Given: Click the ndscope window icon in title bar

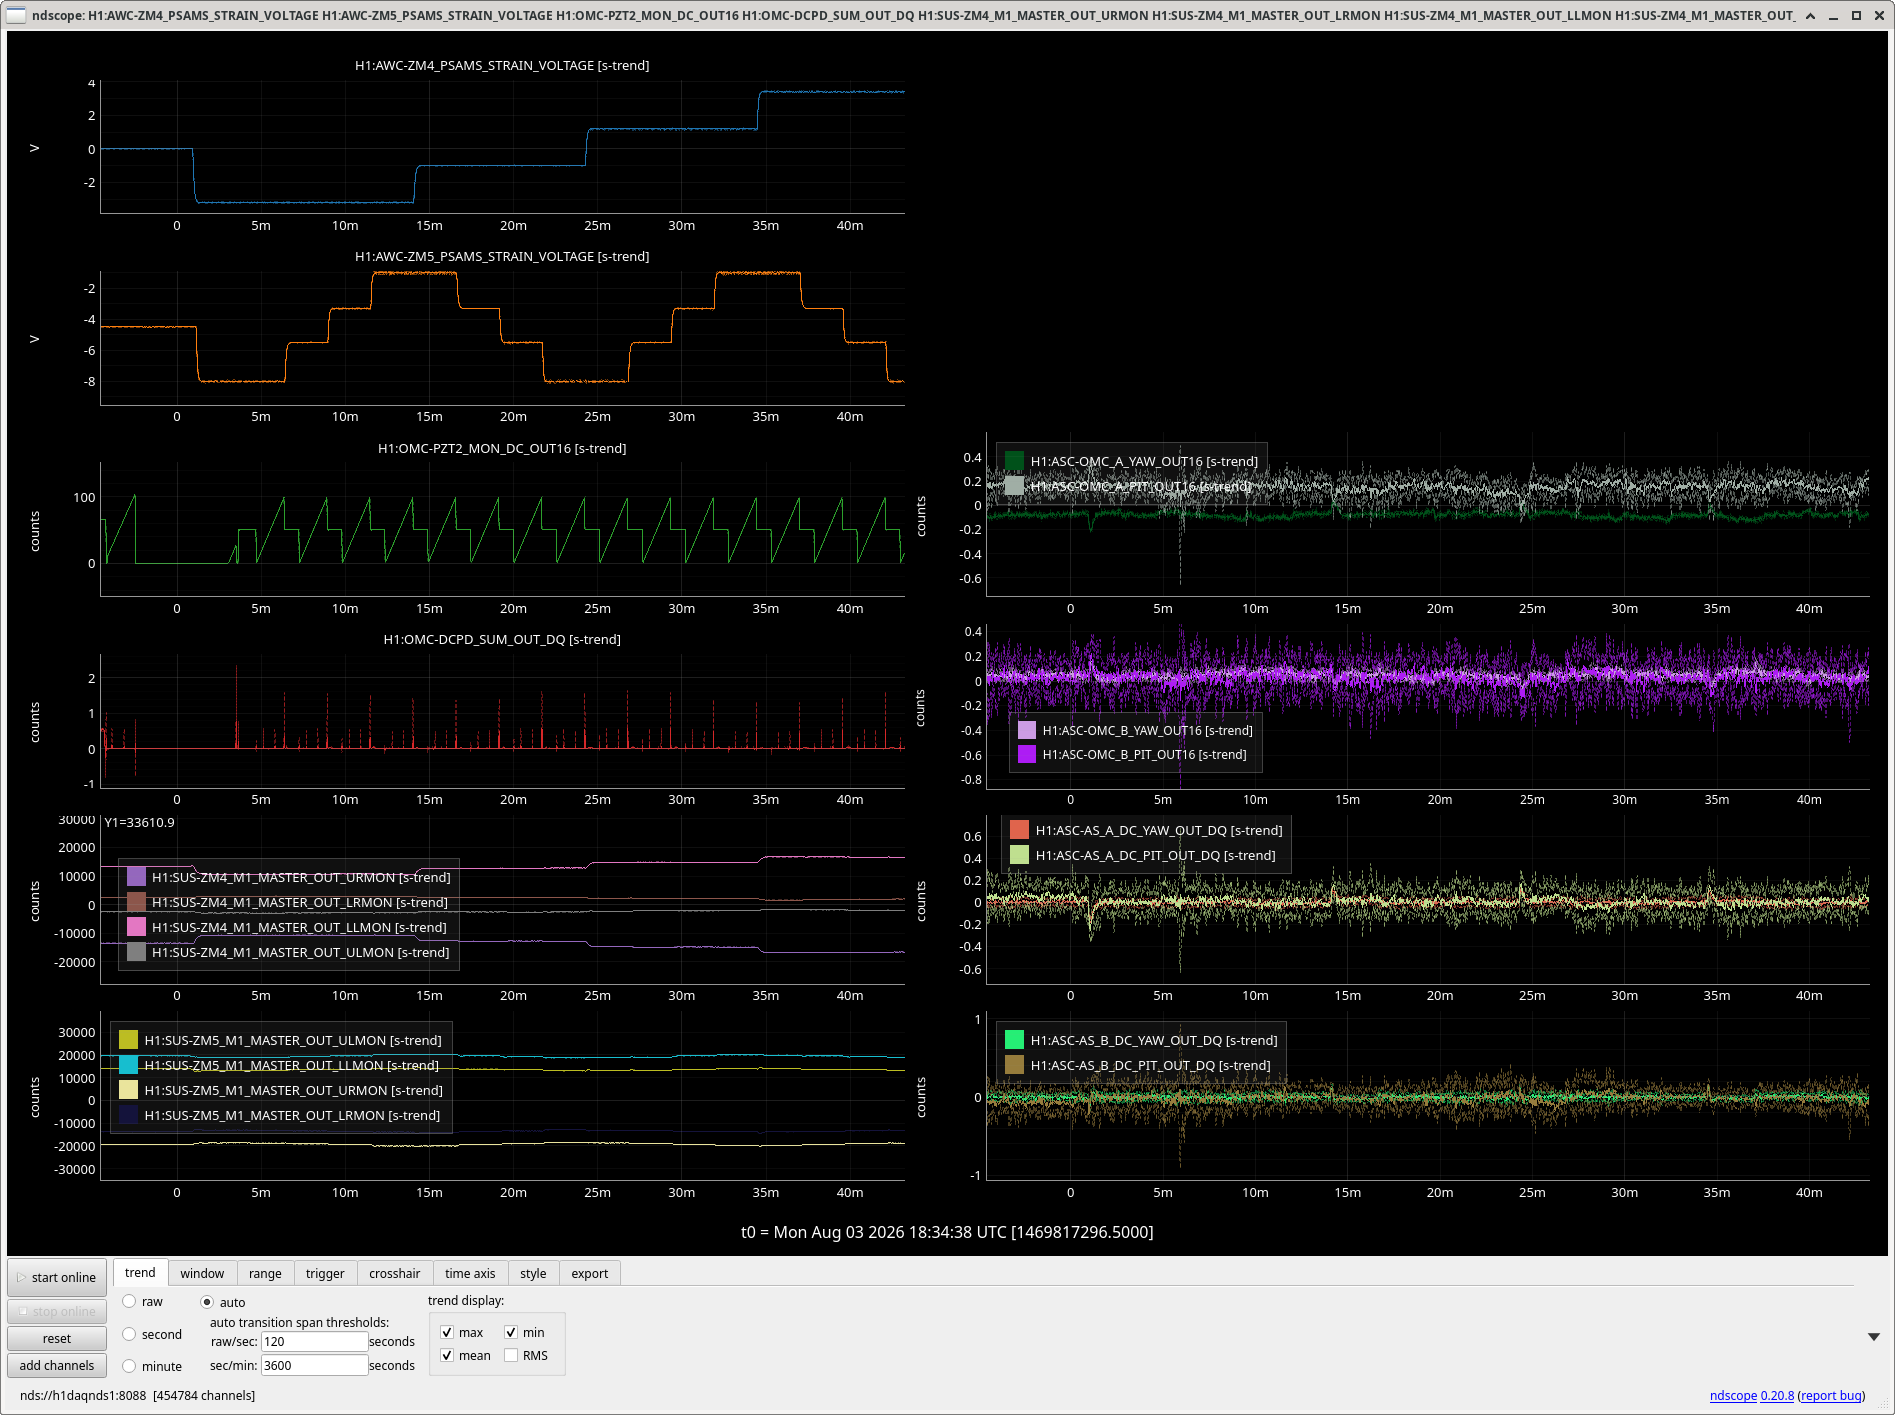Looking at the screenshot, I should point(16,15).
